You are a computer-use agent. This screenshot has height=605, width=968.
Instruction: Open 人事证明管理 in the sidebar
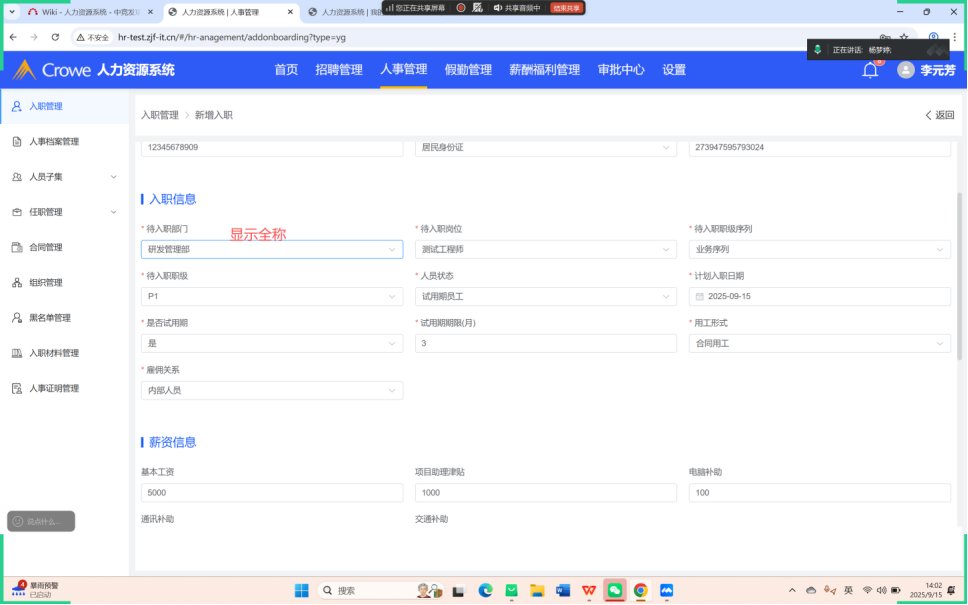point(53,388)
